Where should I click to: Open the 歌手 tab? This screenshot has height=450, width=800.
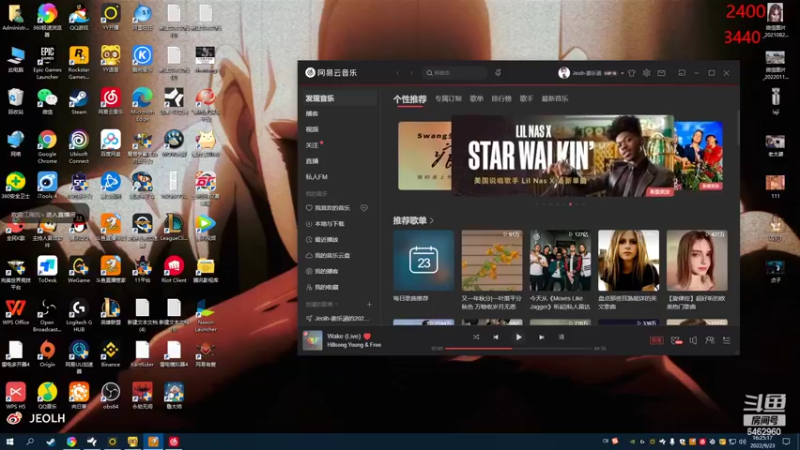tap(526, 98)
